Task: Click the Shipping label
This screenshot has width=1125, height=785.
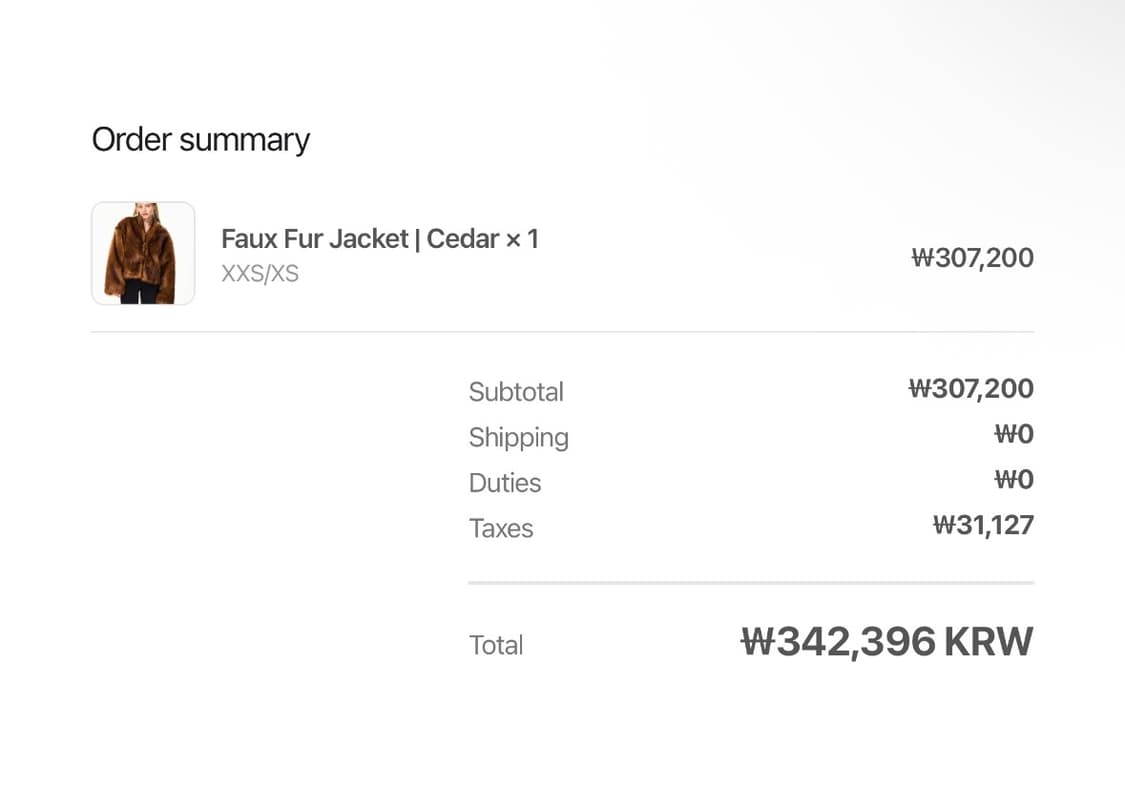Action: pos(518,437)
